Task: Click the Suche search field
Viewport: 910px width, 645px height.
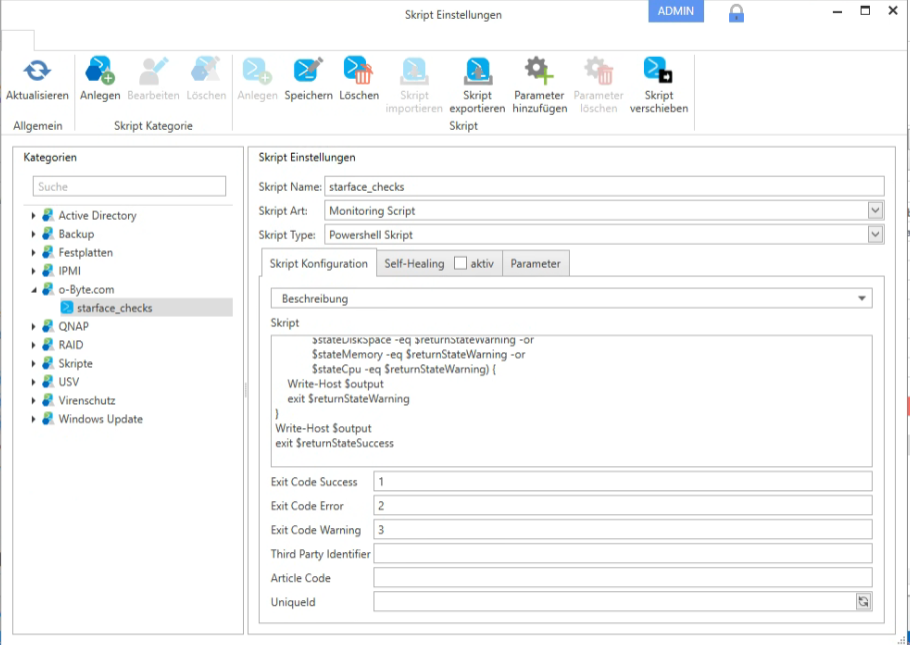Action: tap(130, 187)
